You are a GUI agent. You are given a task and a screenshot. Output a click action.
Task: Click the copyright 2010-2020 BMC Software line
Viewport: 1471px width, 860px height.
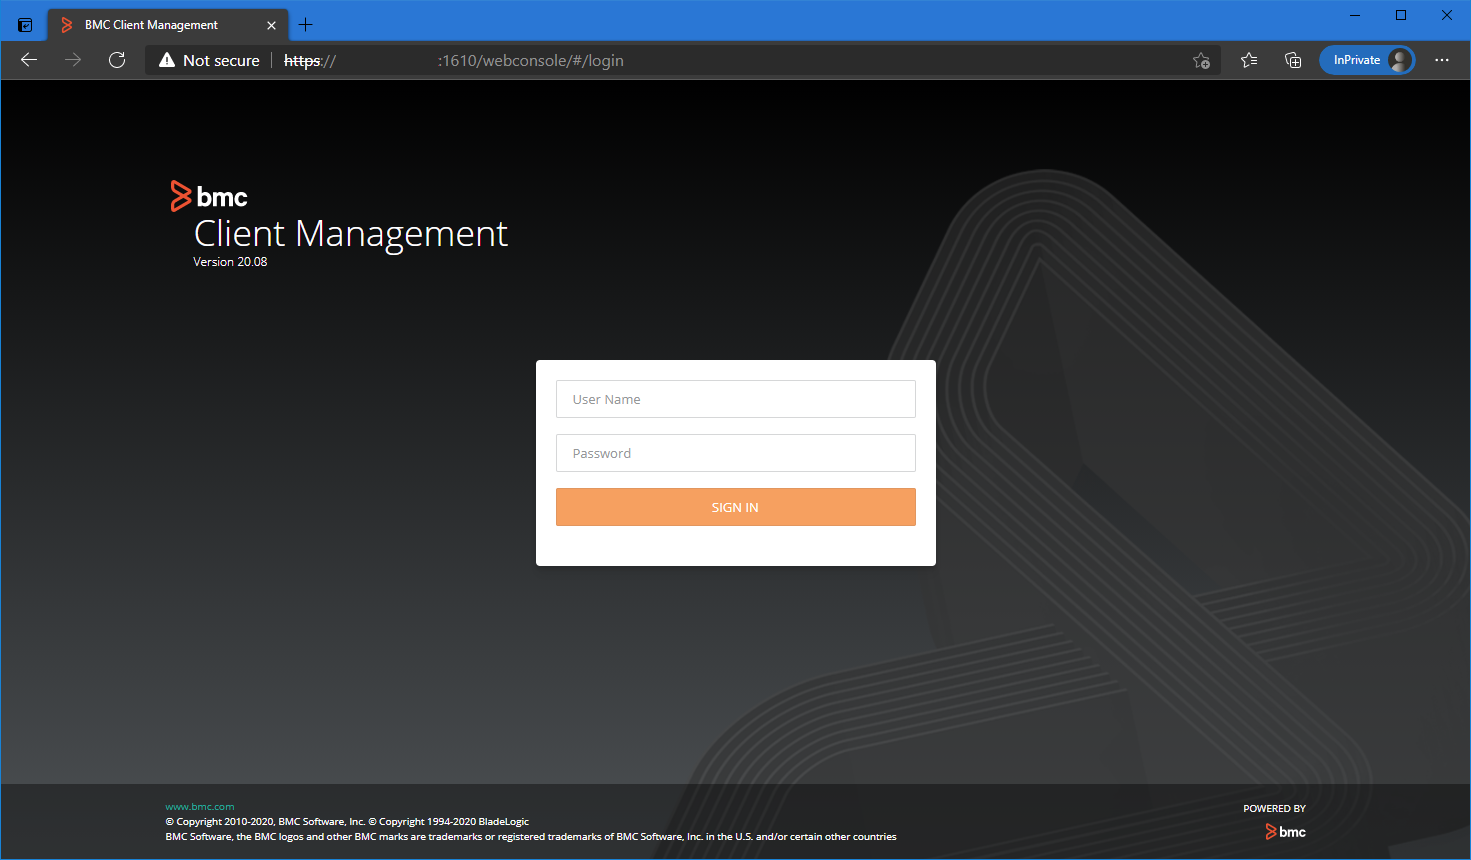[x=347, y=822]
